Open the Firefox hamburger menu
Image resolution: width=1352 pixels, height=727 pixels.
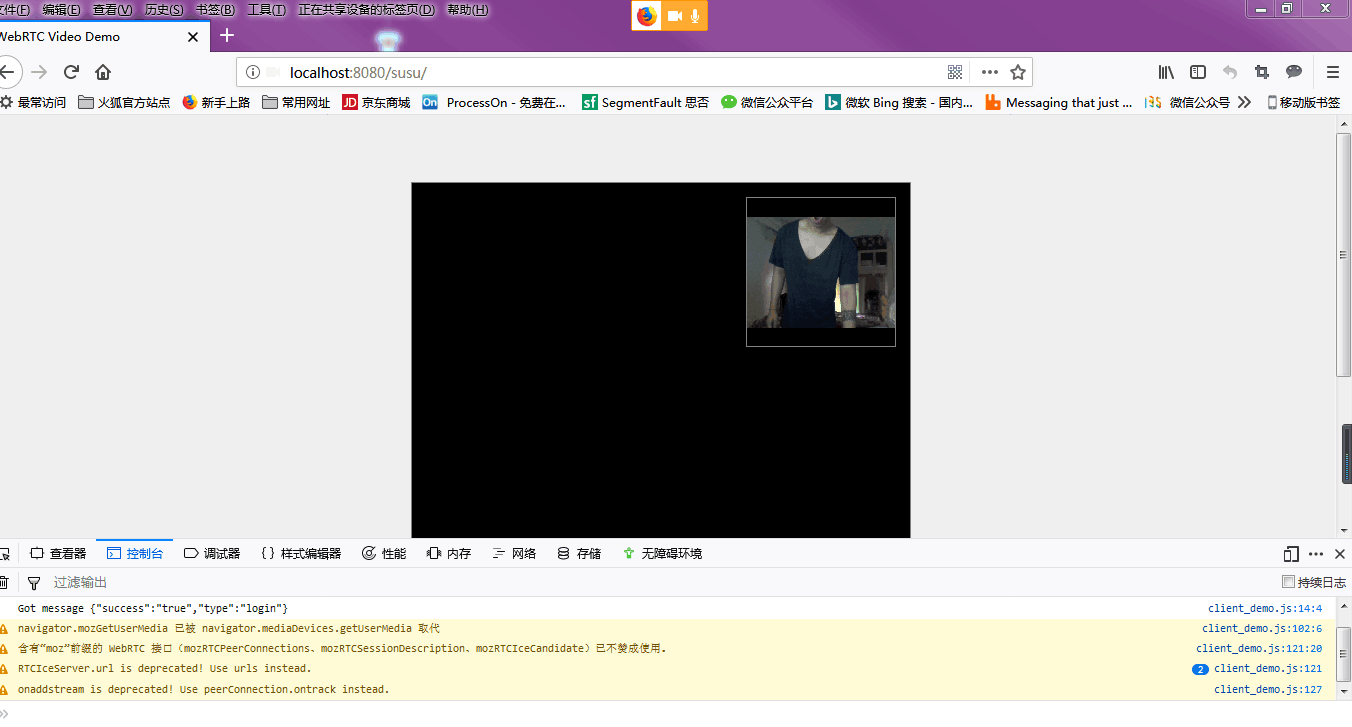coord(1333,72)
